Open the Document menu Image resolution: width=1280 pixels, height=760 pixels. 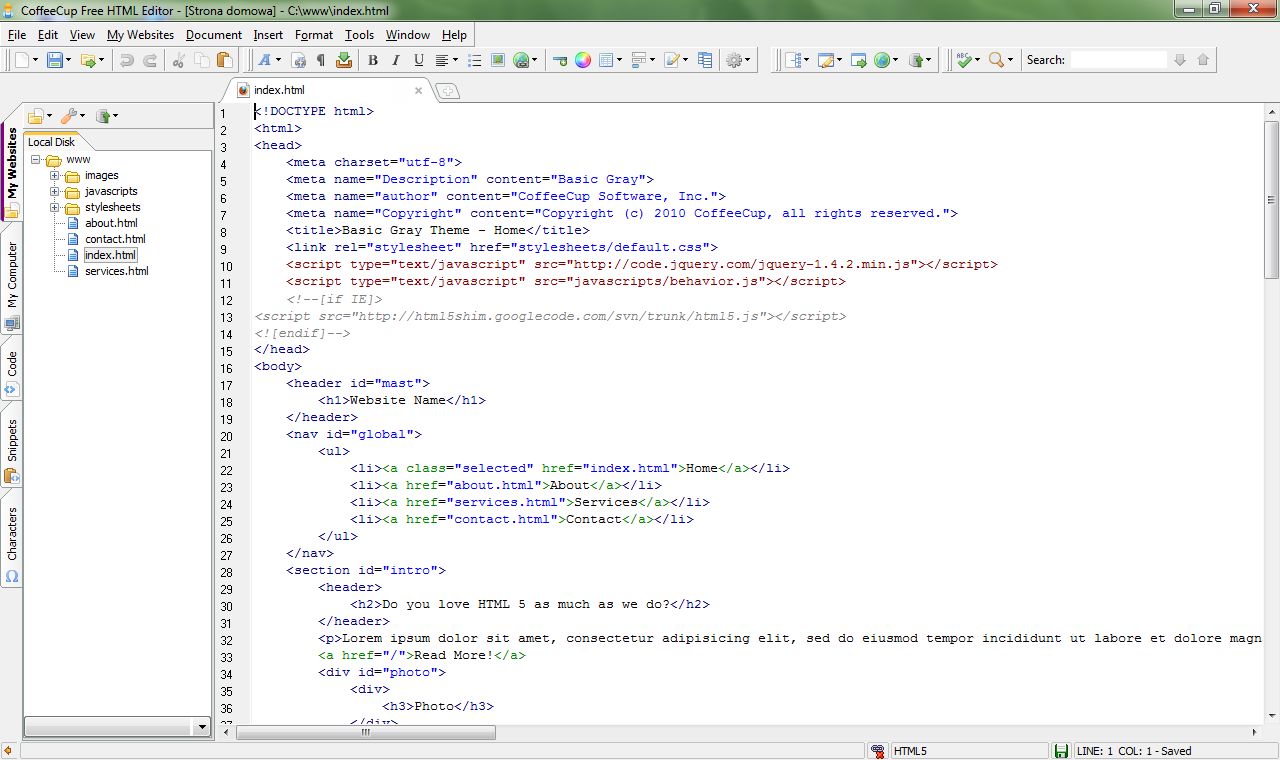click(x=214, y=34)
